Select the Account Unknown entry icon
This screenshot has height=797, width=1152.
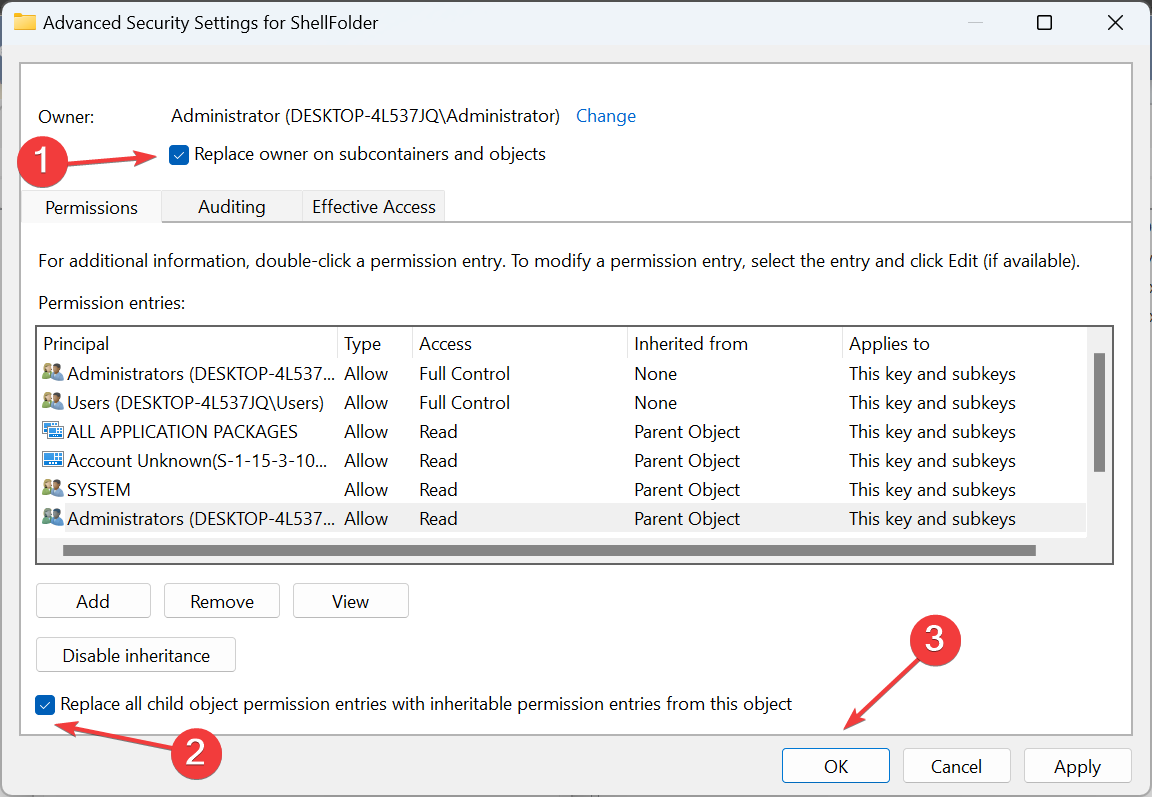53,461
